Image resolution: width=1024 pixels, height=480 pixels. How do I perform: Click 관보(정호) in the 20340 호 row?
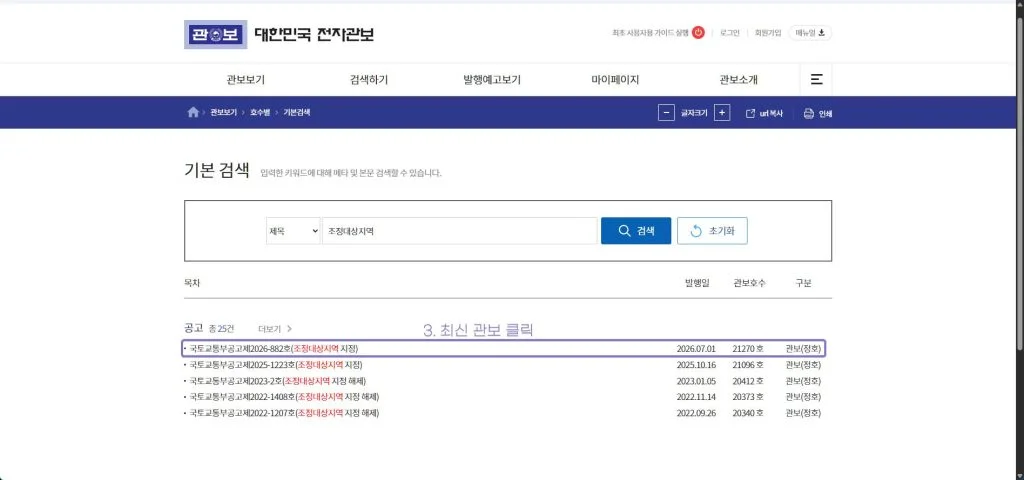click(x=803, y=413)
